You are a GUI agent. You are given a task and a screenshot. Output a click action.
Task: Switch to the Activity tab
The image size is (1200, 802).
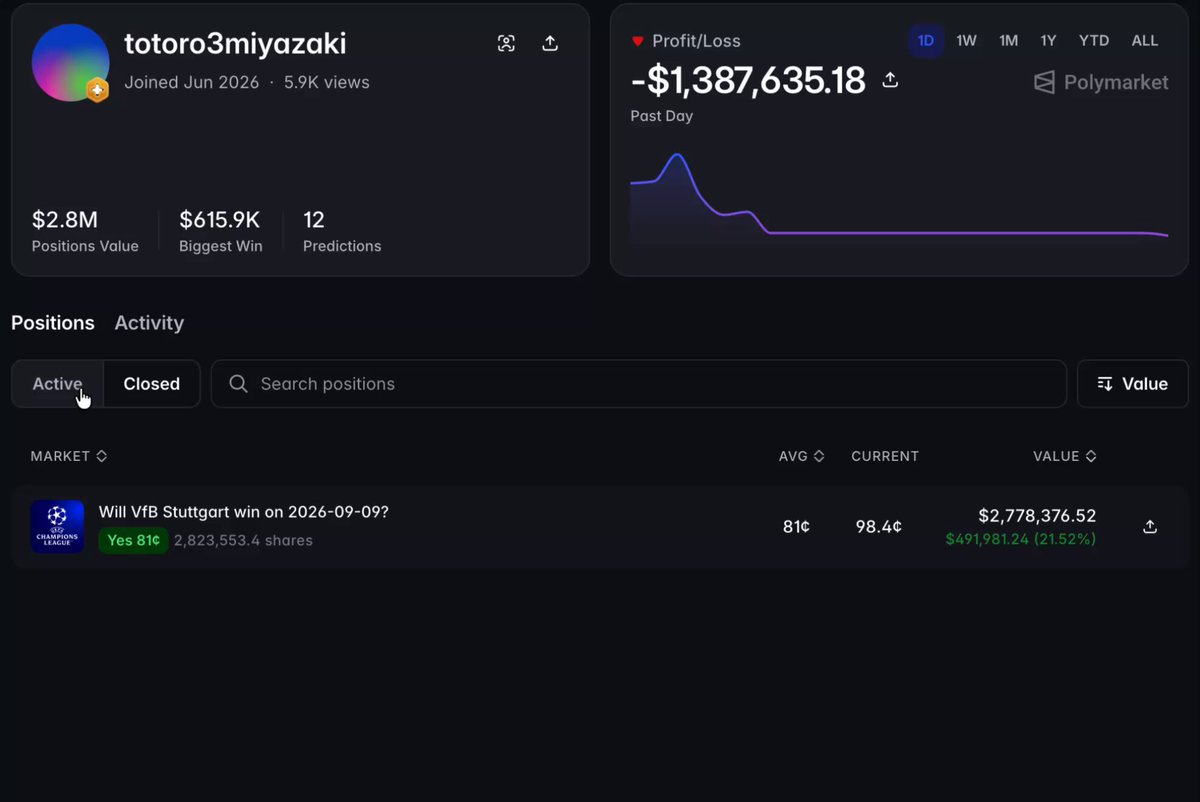point(149,323)
